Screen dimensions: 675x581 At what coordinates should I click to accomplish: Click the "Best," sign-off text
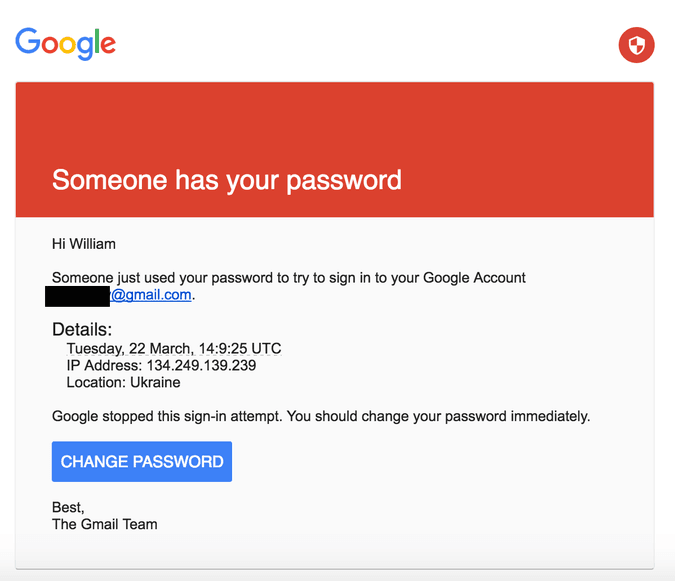tap(68, 508)
